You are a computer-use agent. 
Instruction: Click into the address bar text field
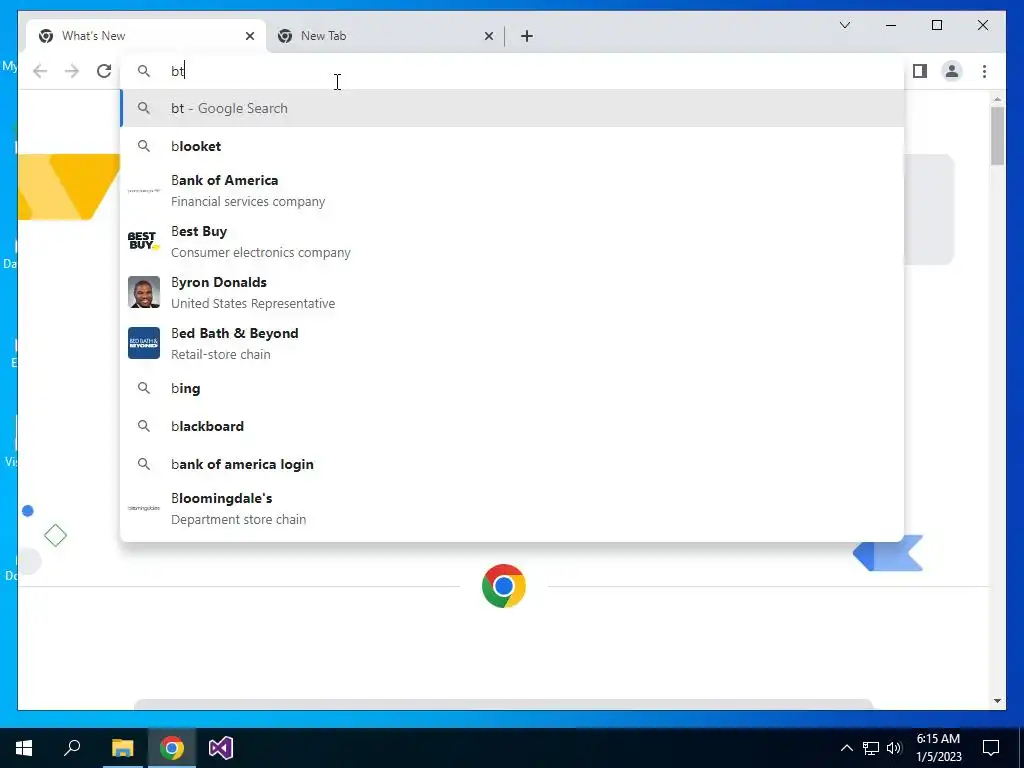tap(512, 71)
